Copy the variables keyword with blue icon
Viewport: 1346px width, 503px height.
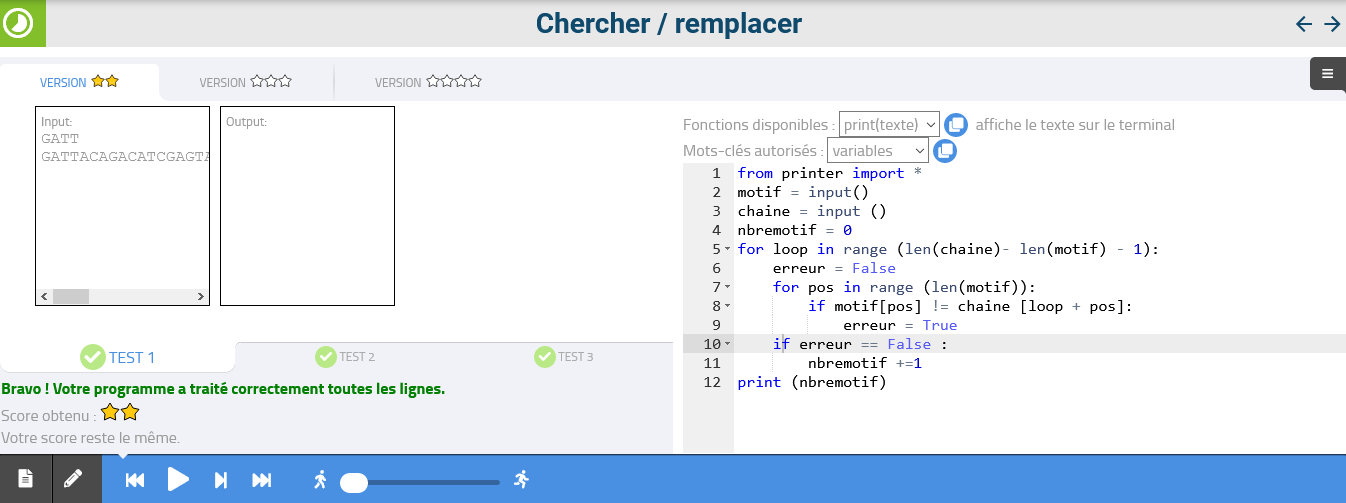tap(945, 151)
